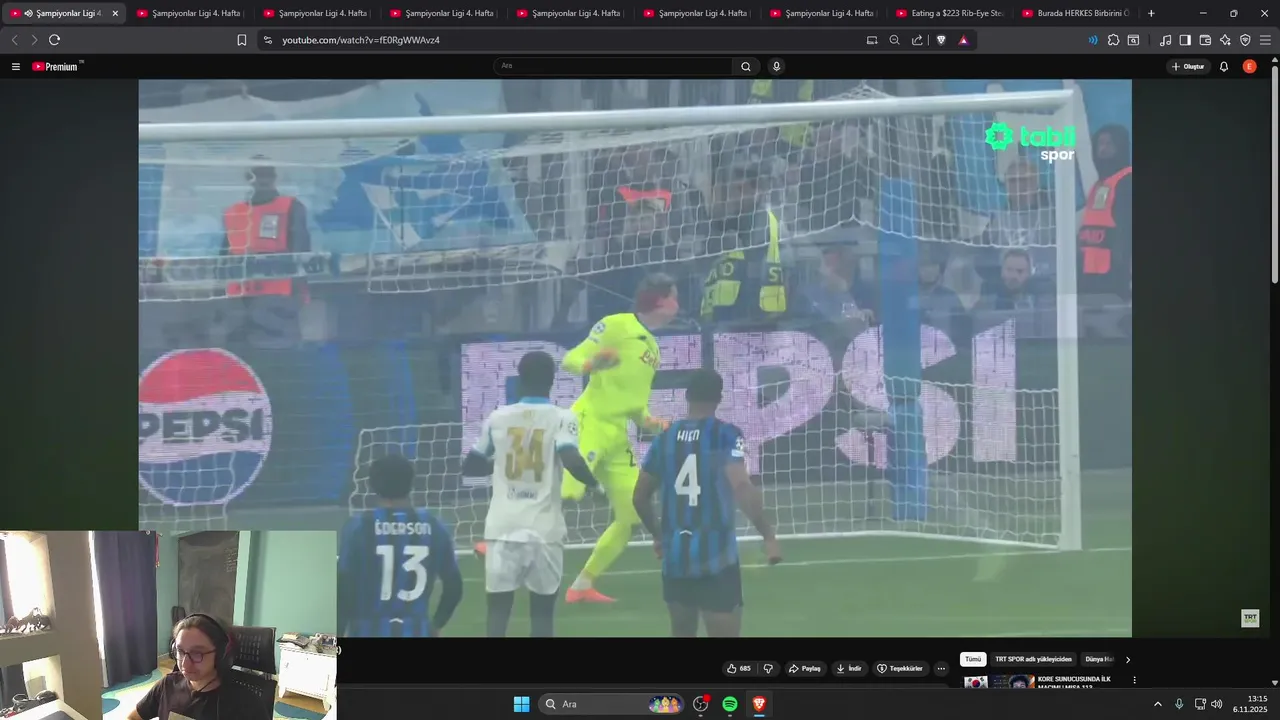1280x720 pixels.
Task: Click the address bar URL
Action: [361, 40]
